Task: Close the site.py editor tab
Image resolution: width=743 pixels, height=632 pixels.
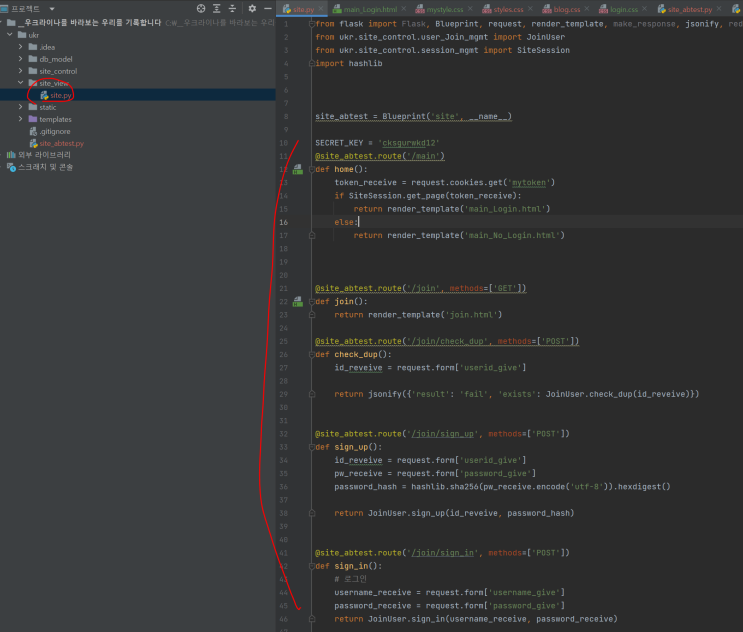Action: [320, 9]
